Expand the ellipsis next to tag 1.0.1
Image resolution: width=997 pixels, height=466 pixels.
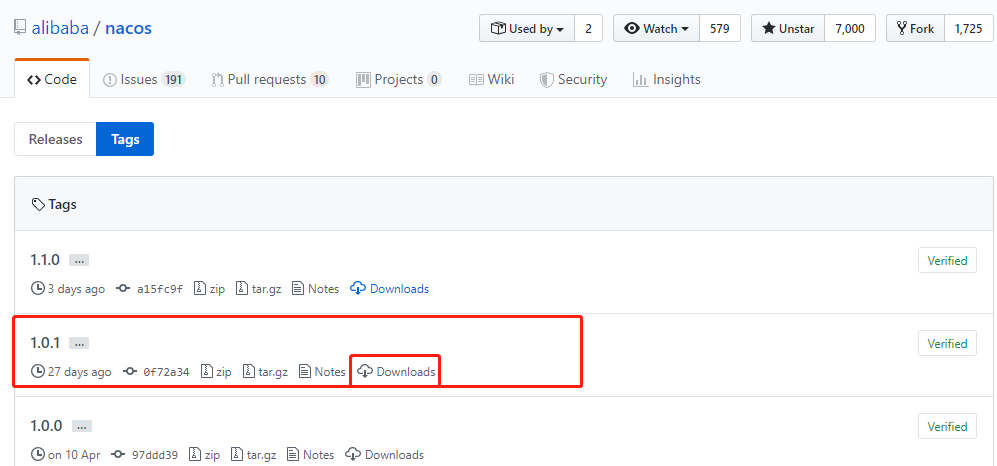click(79, 343)
